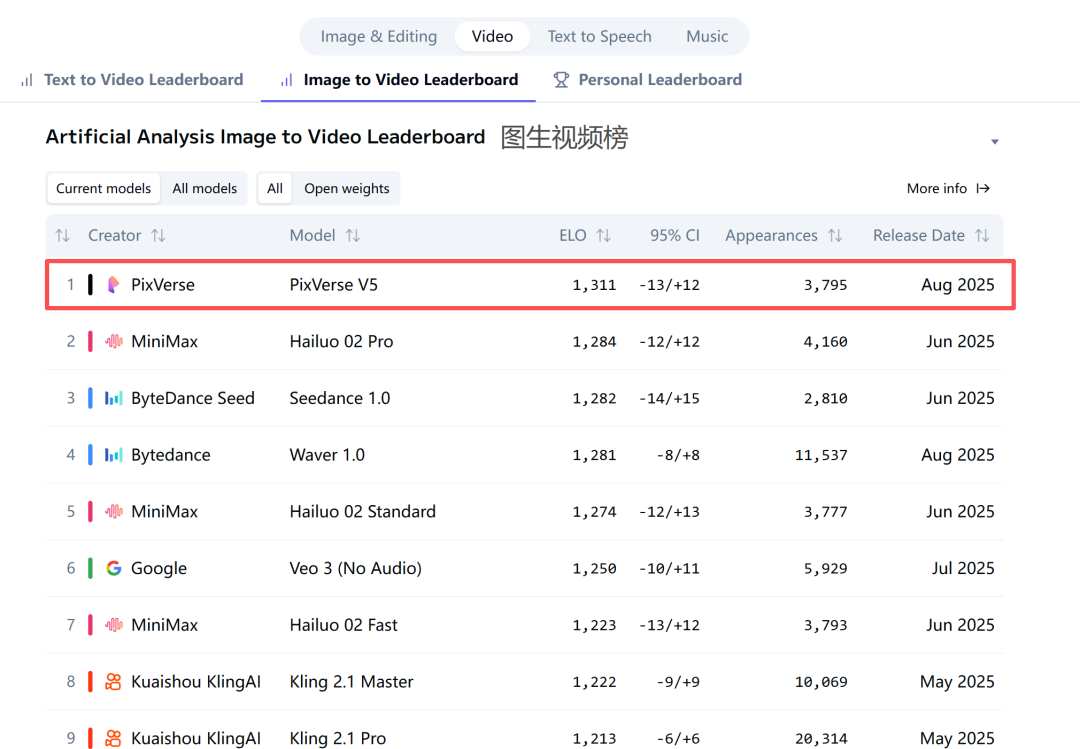Select the Veo 3 (No Audio) row

tap(355, 568)
